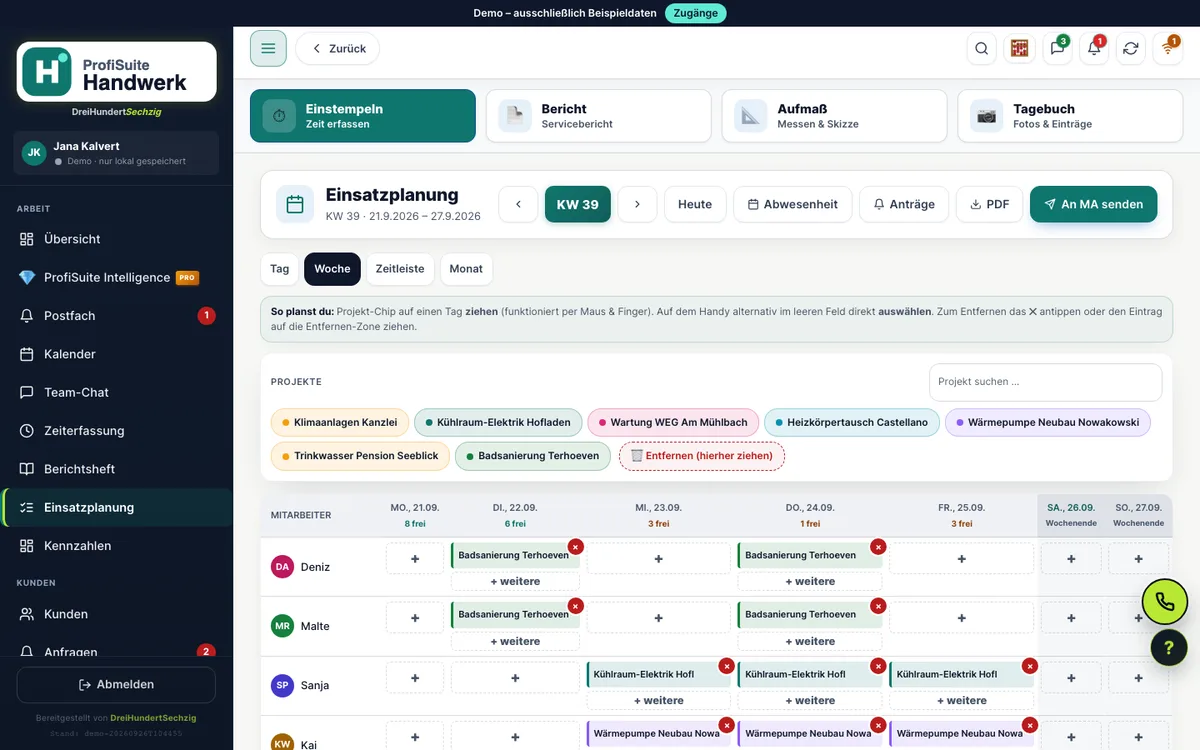1200x750 pixels.
Task: Open the colorful grid icon beside search
Action: tap(1019, 48)
